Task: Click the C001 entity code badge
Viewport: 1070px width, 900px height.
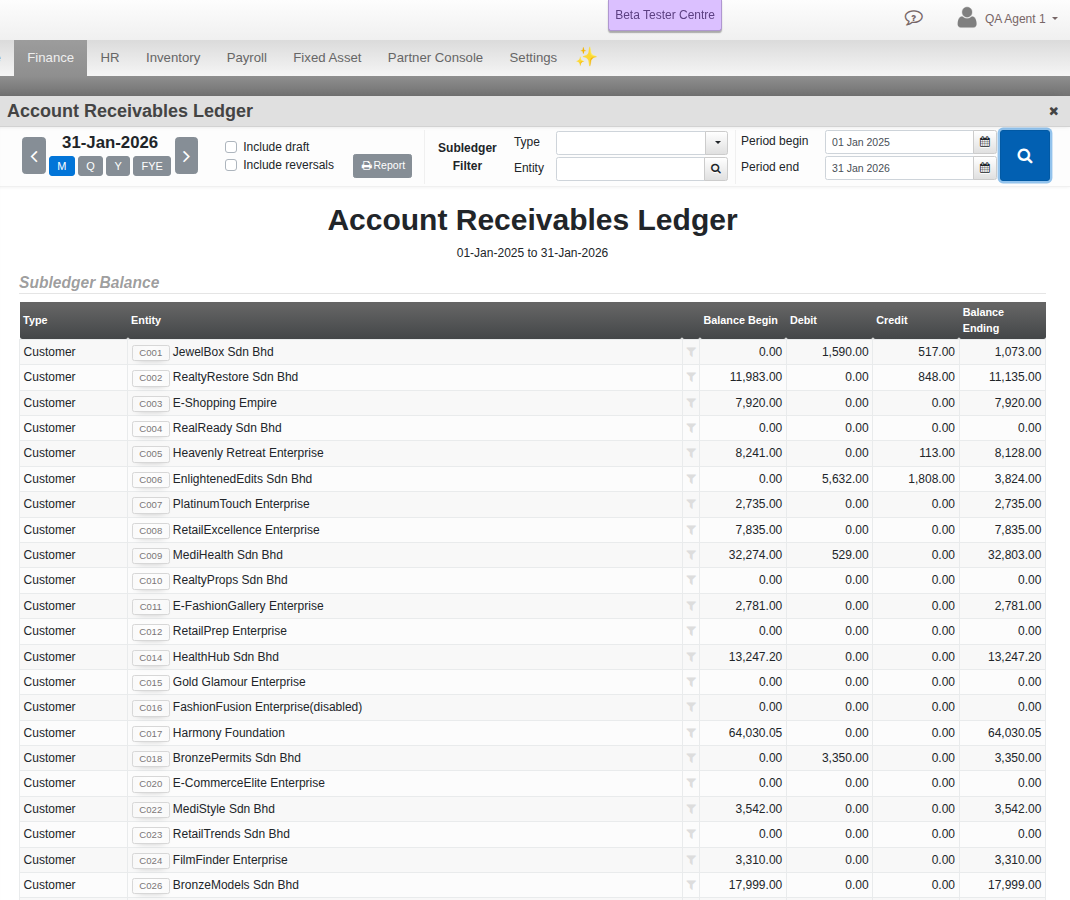Action: [151, 353]
